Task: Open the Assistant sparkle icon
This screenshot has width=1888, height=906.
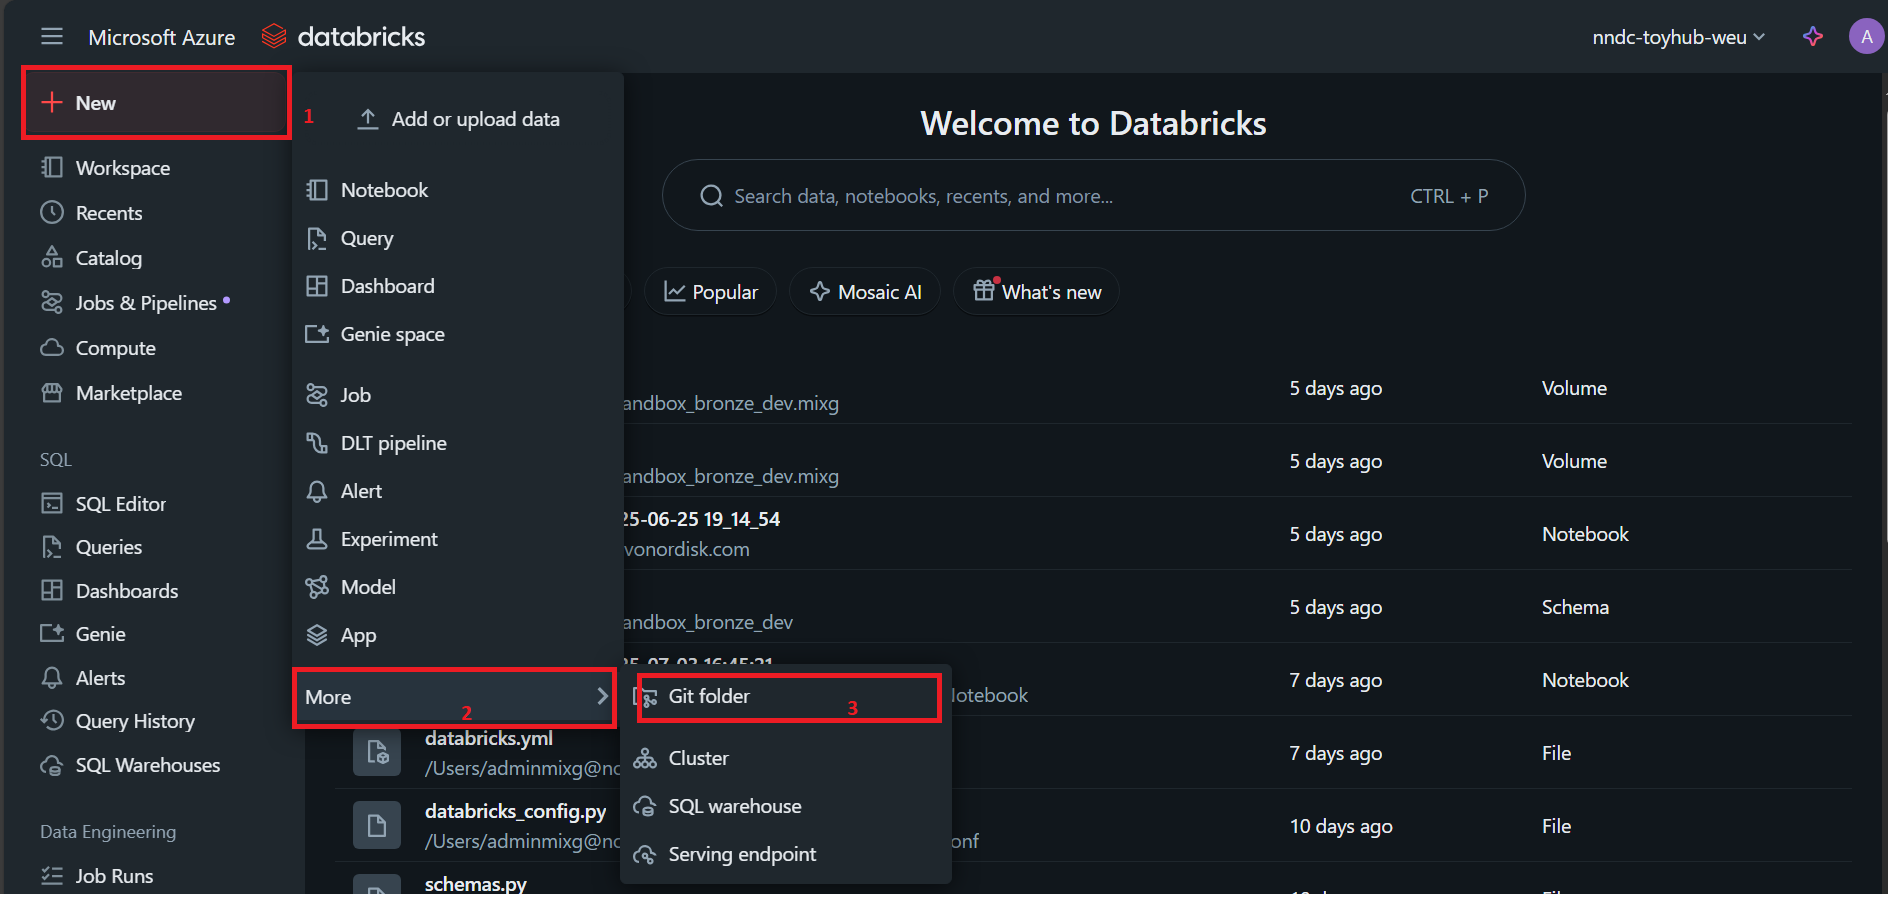Action: (1813, 37)
